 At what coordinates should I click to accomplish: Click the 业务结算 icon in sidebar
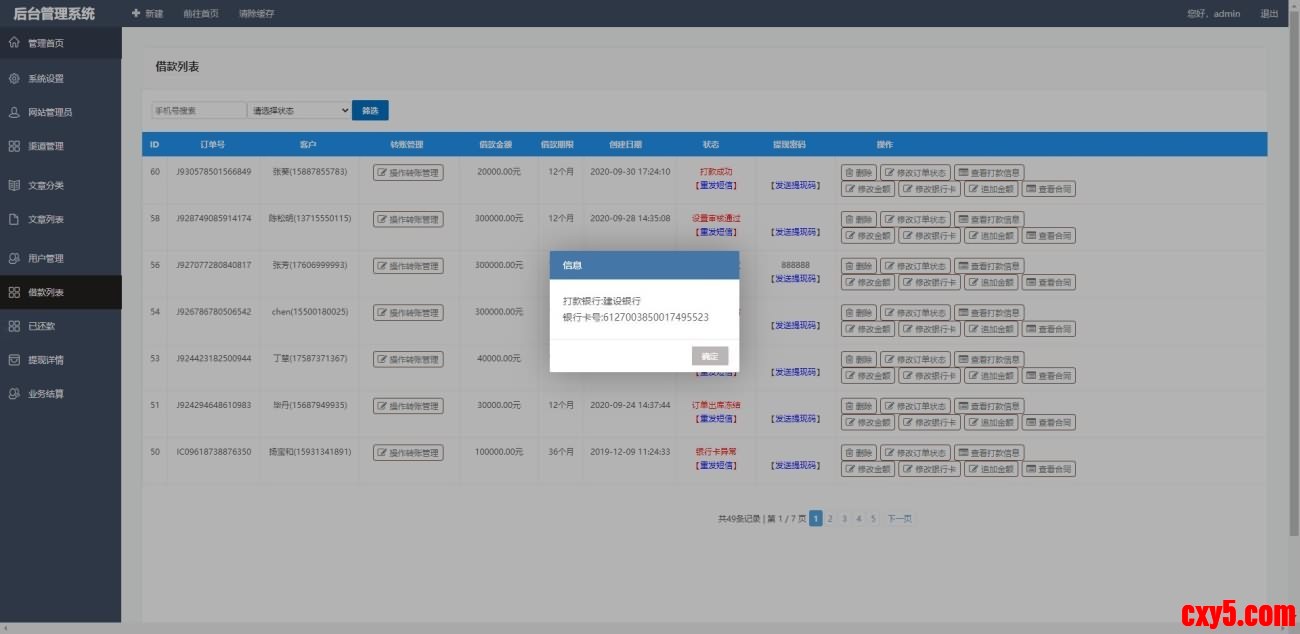point(14,393)
